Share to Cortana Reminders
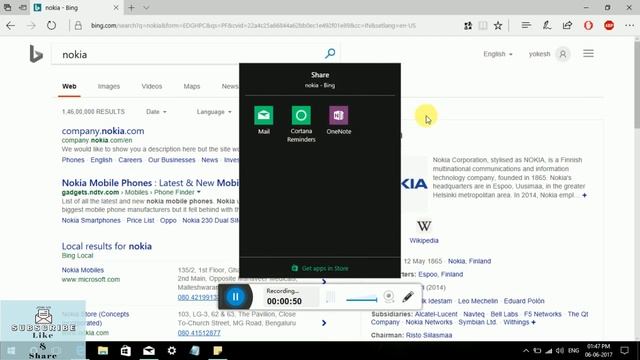 [x=301, y=124]
